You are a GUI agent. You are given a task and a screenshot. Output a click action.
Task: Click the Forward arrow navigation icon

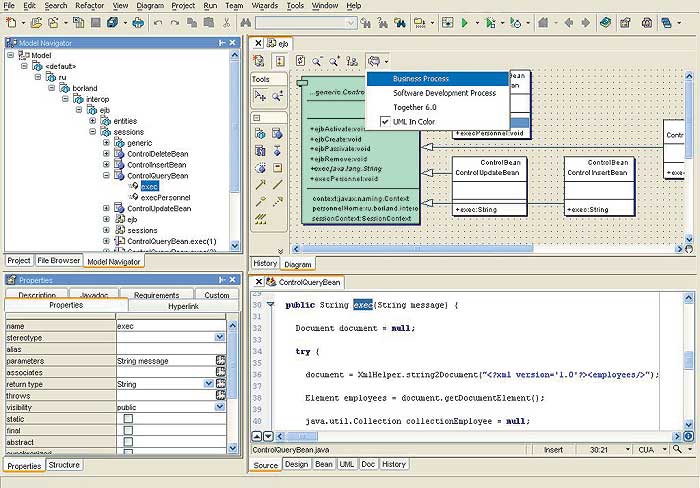(585, 22)
